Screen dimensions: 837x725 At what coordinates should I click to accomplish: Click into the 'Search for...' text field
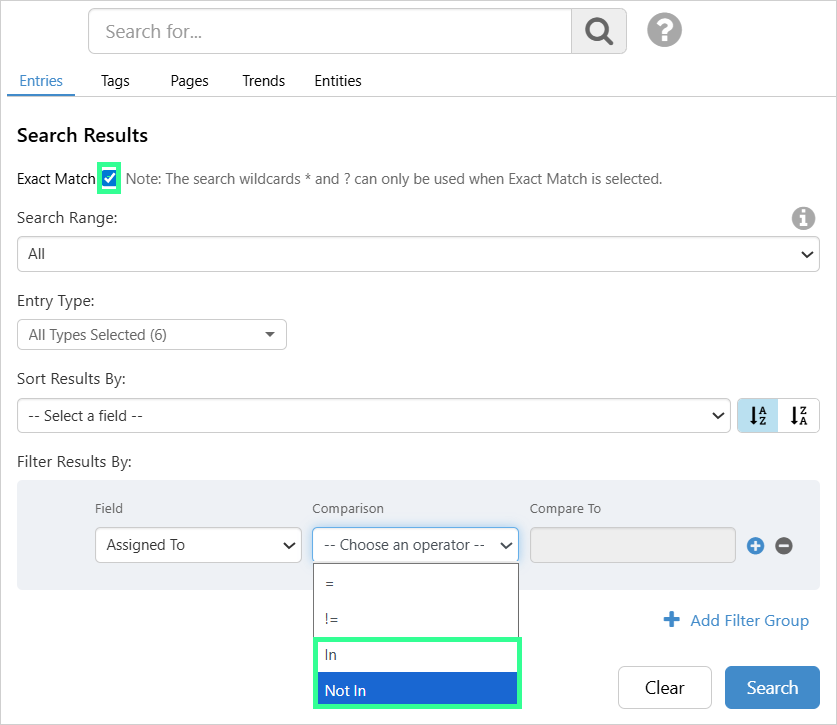[330, 32]
